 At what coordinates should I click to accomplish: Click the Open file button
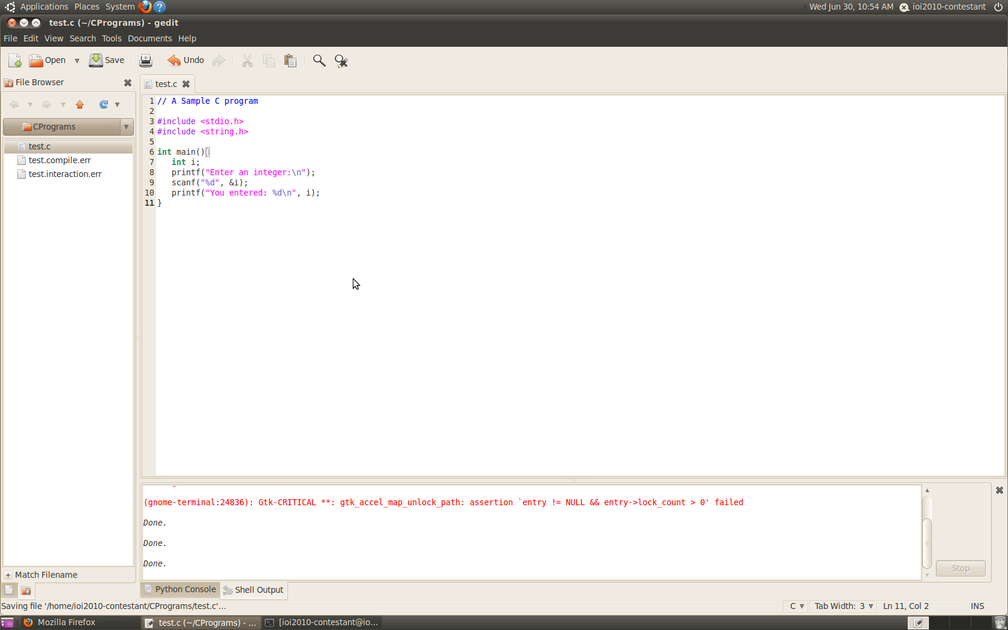pyautogui.click(x=48, y=60)
